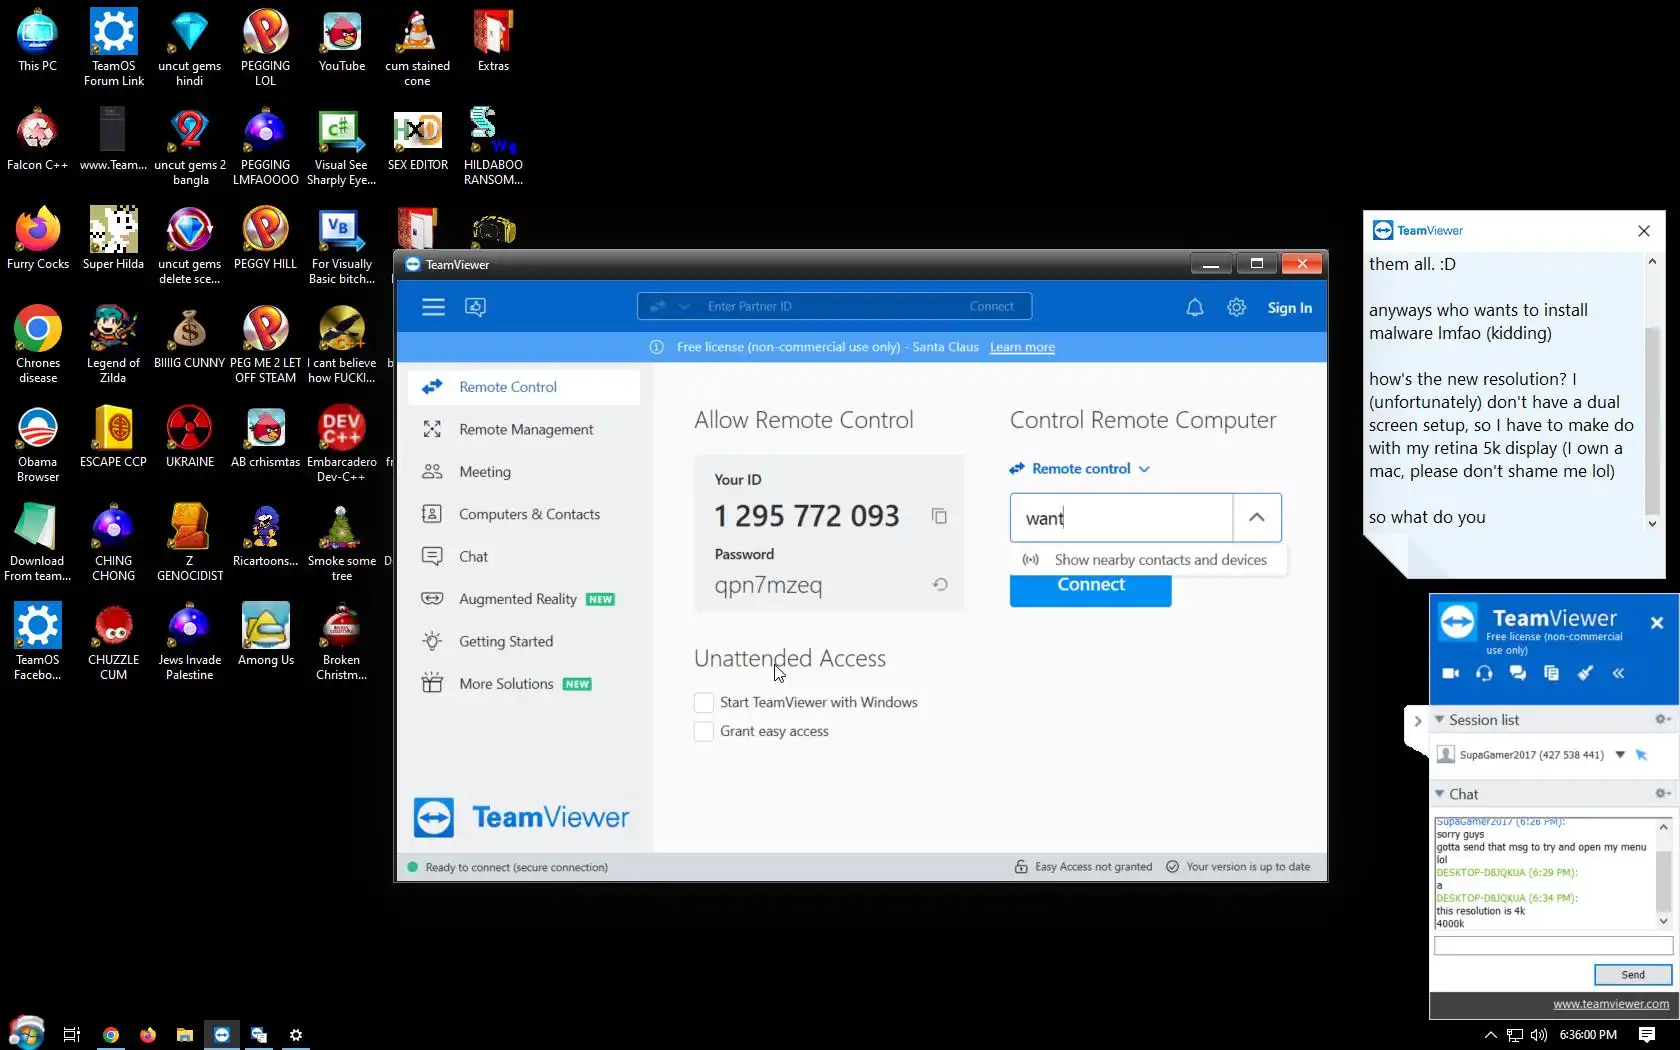Select Legend of Zilda desktop icon
The image size is (1680, 1050).
coord(113,345)
